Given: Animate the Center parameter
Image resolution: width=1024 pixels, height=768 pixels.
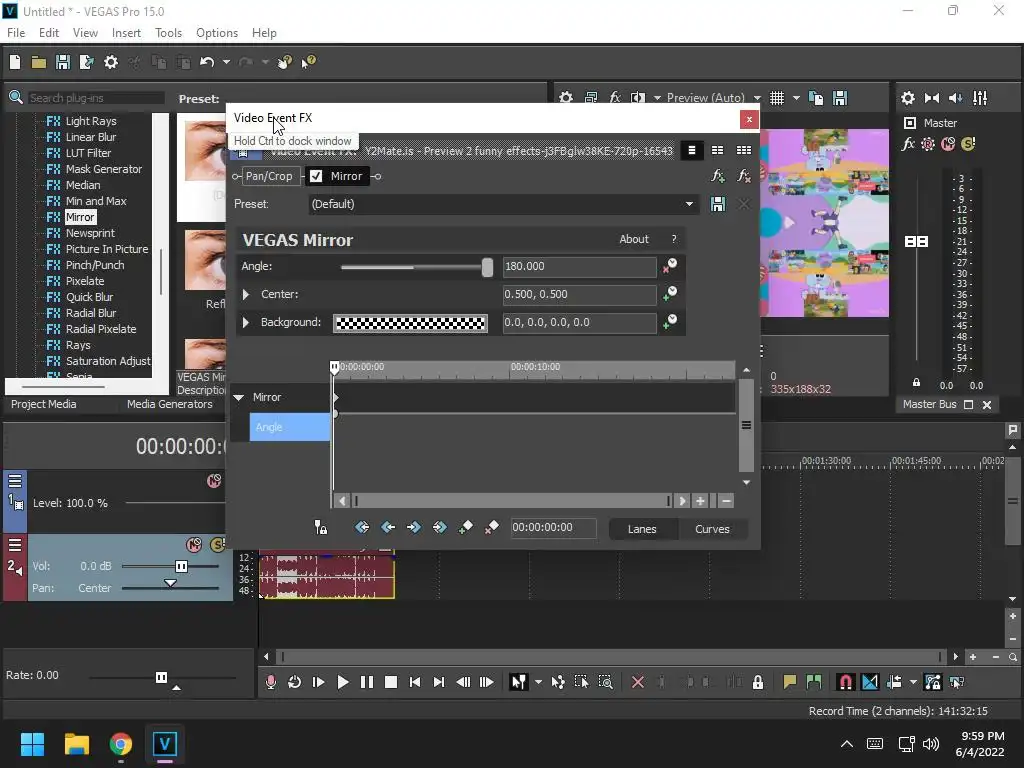Looking at the screenshot, I should tap(670, 294).
